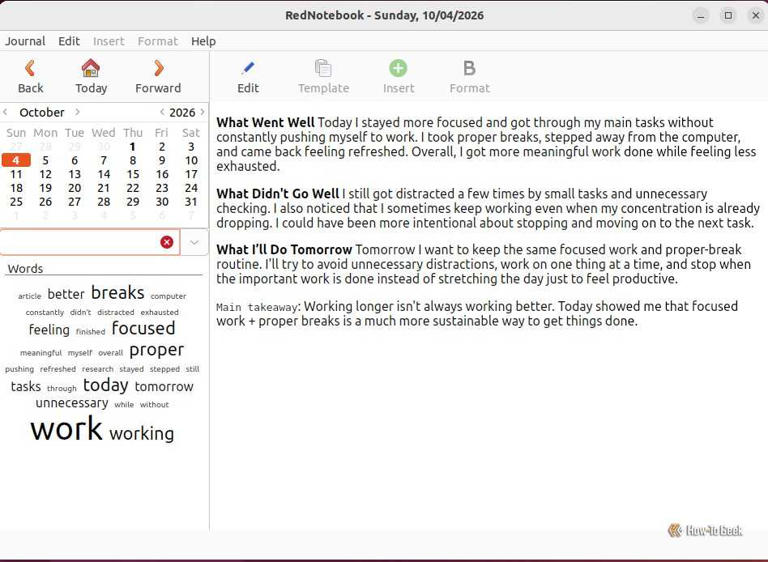This screenshot has width=768, height=562.
Task: Click 'without' in the word cloud
Action: coord(154,405)
